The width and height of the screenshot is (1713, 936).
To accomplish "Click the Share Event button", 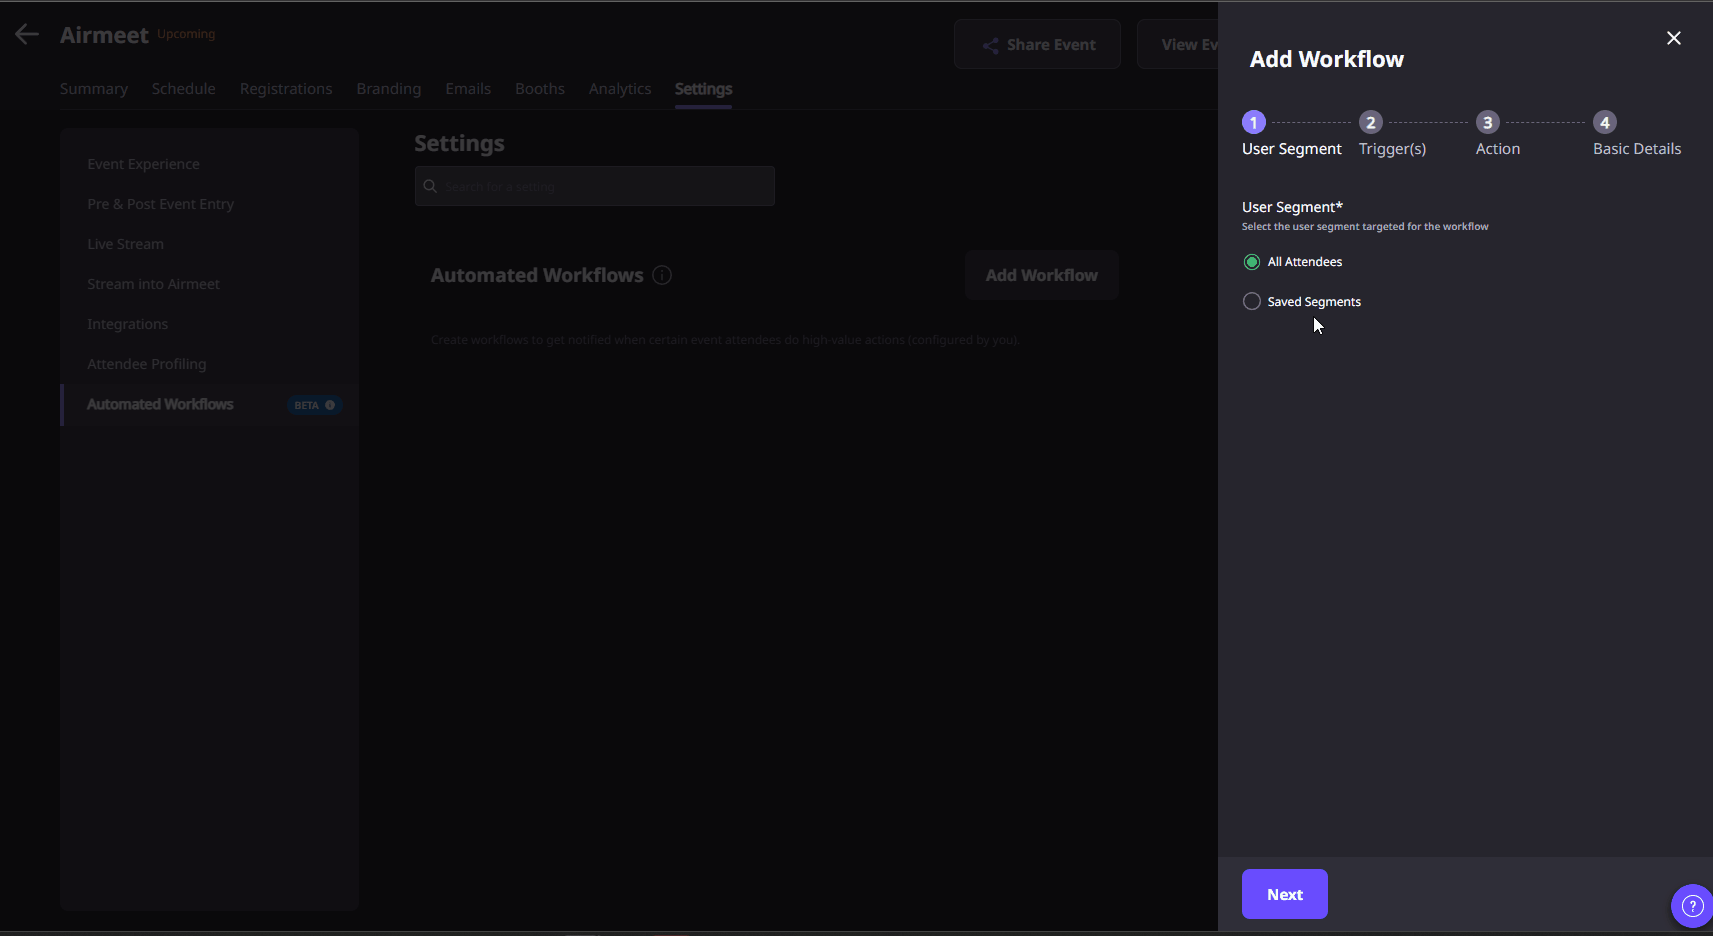I will click(x=1037, y=44).
